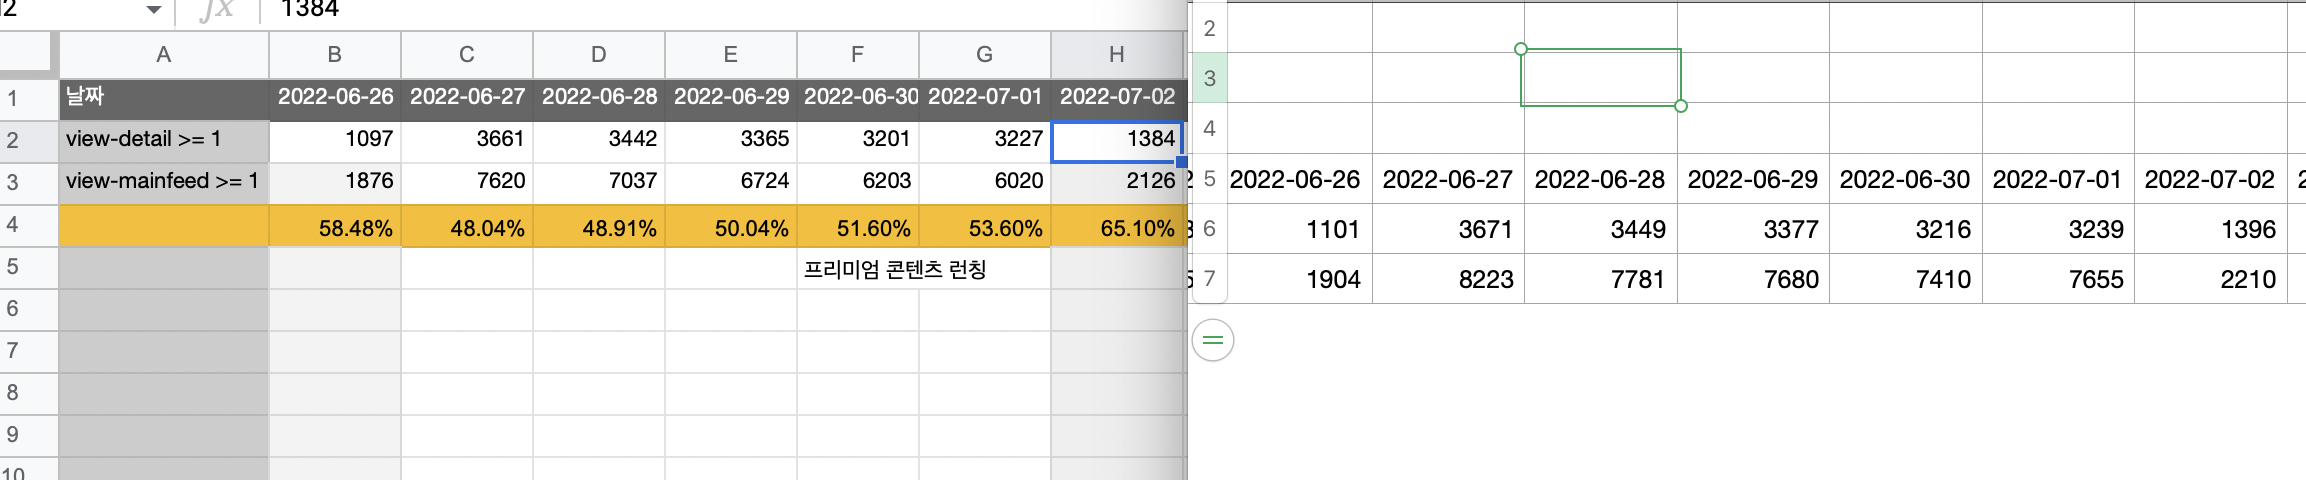This screenshot has height=480, width=2306.
Task: Click the select-all corner box
Action: (28, 55)
